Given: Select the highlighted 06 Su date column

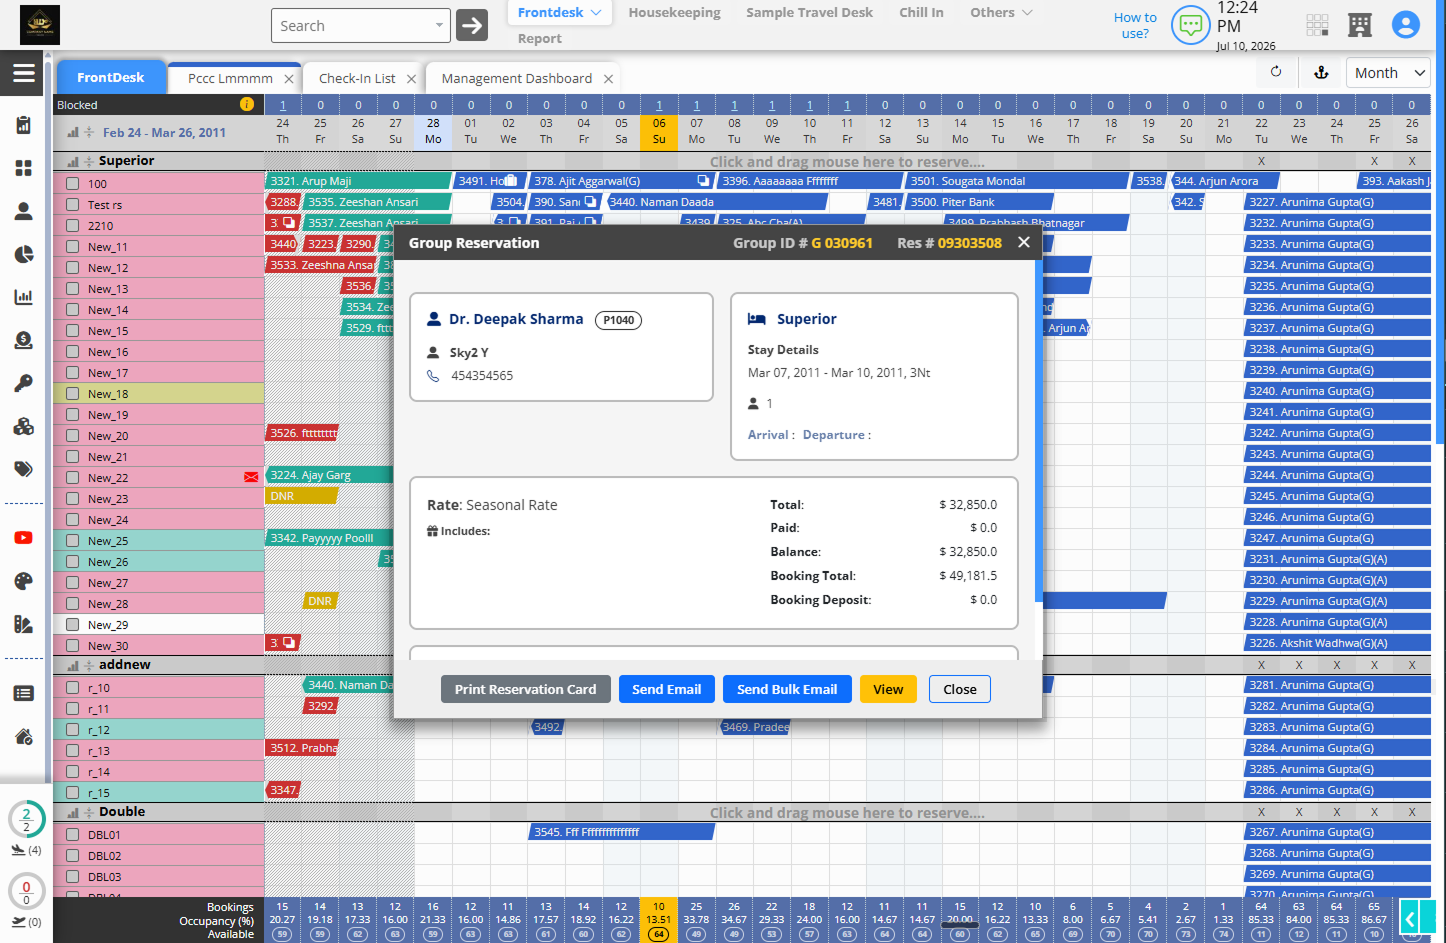Looking at the screenshot, I should tap(659, 131).
